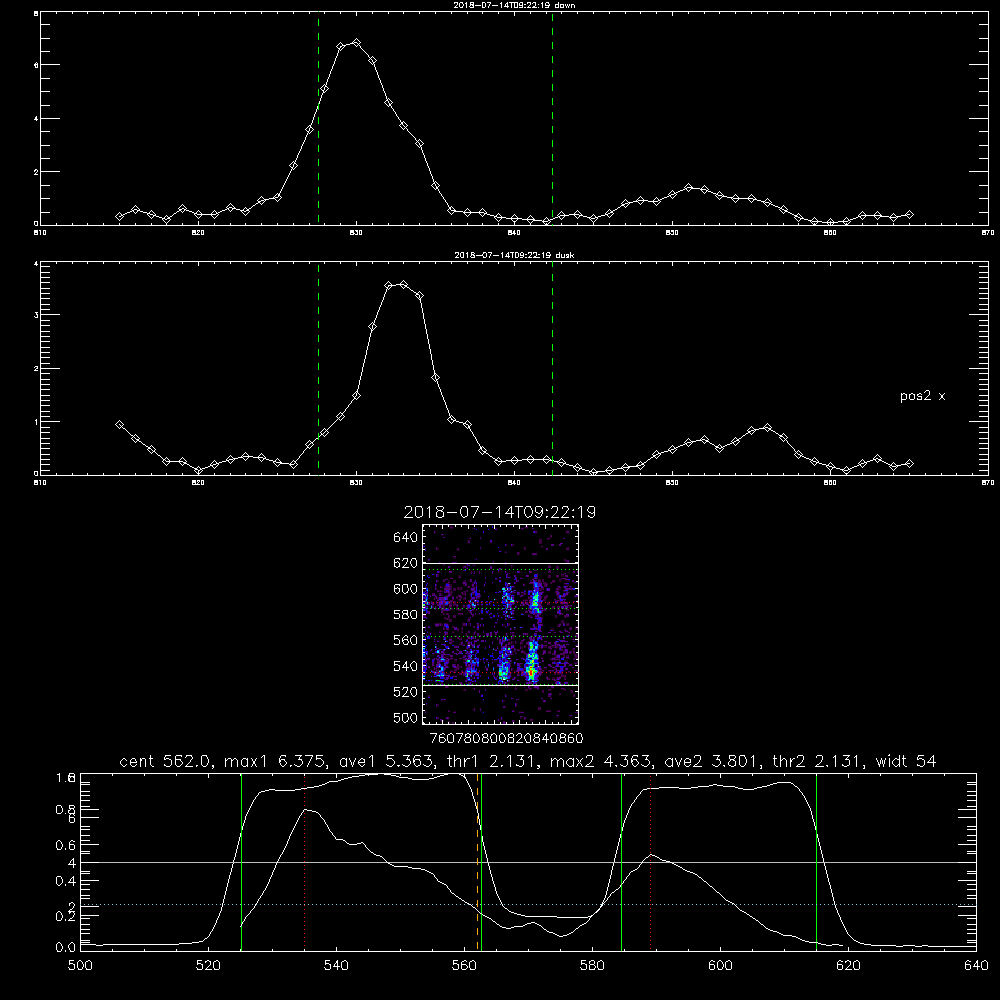
Task: Click the 'ave2 3.801' value
Action: (712, 761)
